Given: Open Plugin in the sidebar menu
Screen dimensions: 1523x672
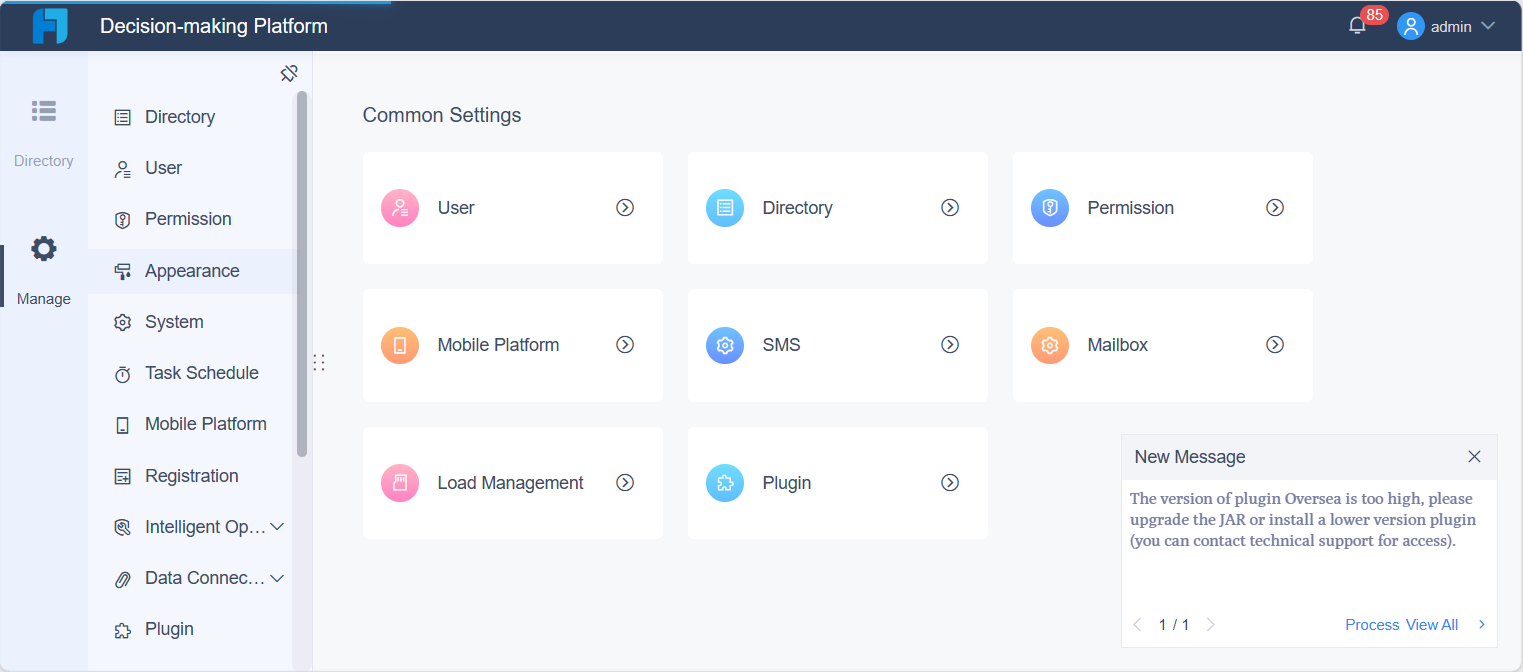Looking at the screenshot, I should 192,629.
